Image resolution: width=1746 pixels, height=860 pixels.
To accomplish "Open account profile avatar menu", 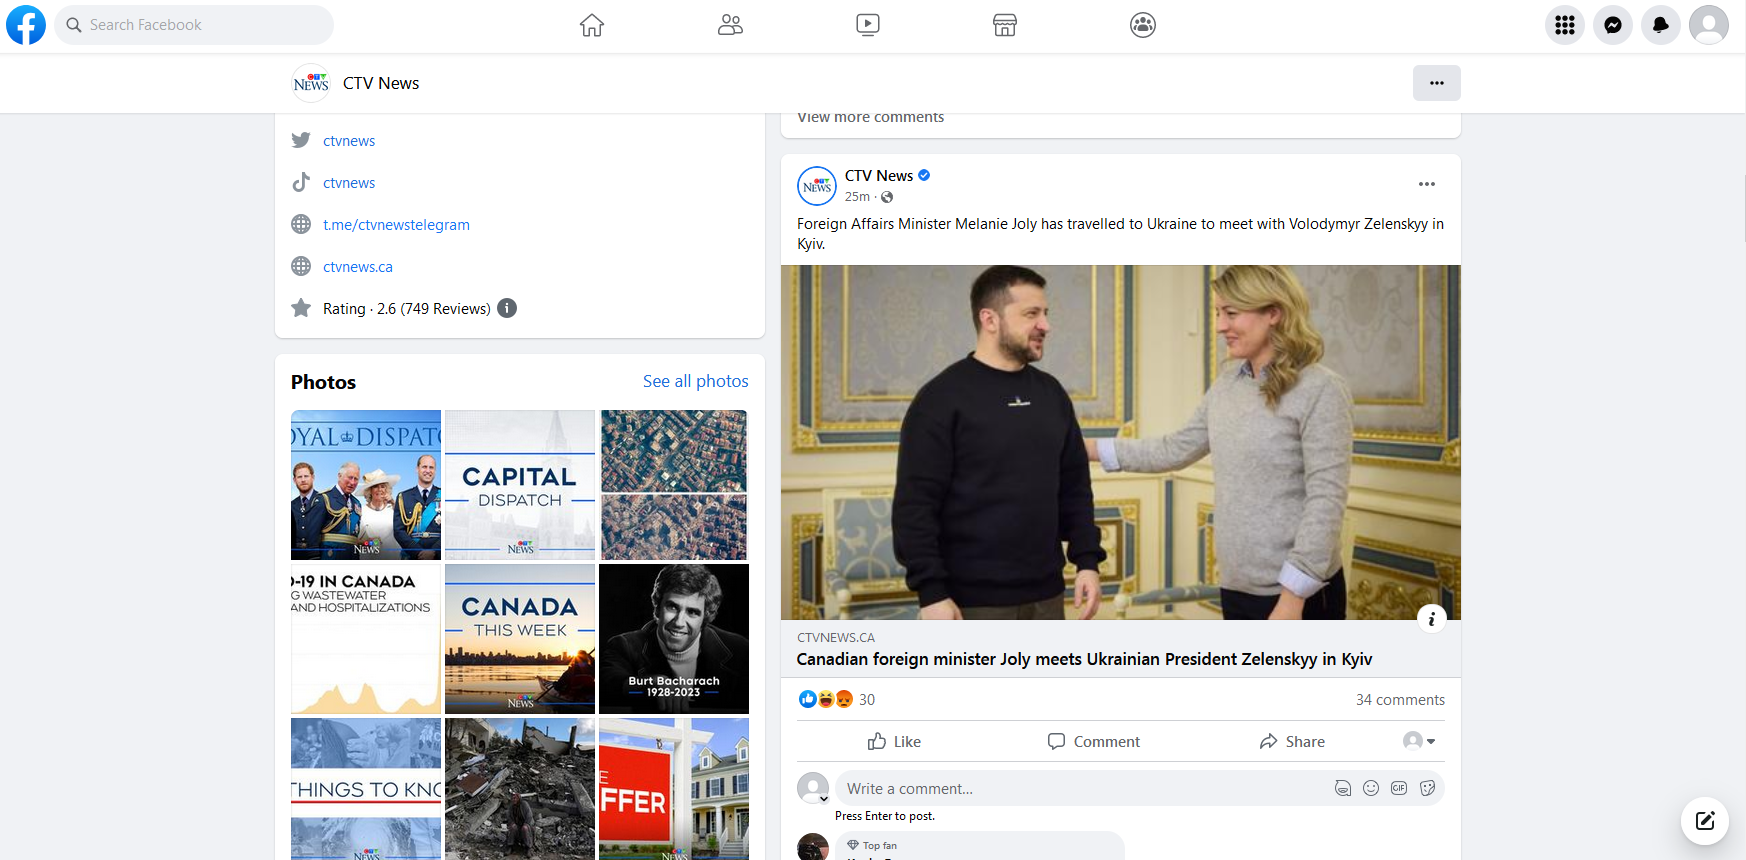I will (x=1709, y=25).
